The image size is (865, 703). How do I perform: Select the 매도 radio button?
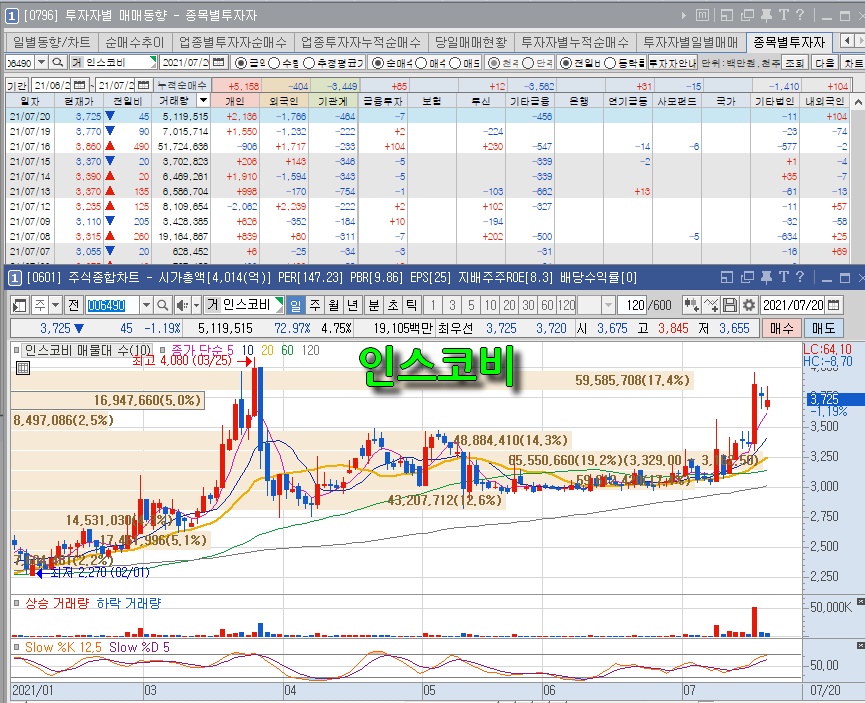pyautogui.click(x=455, y=63)
